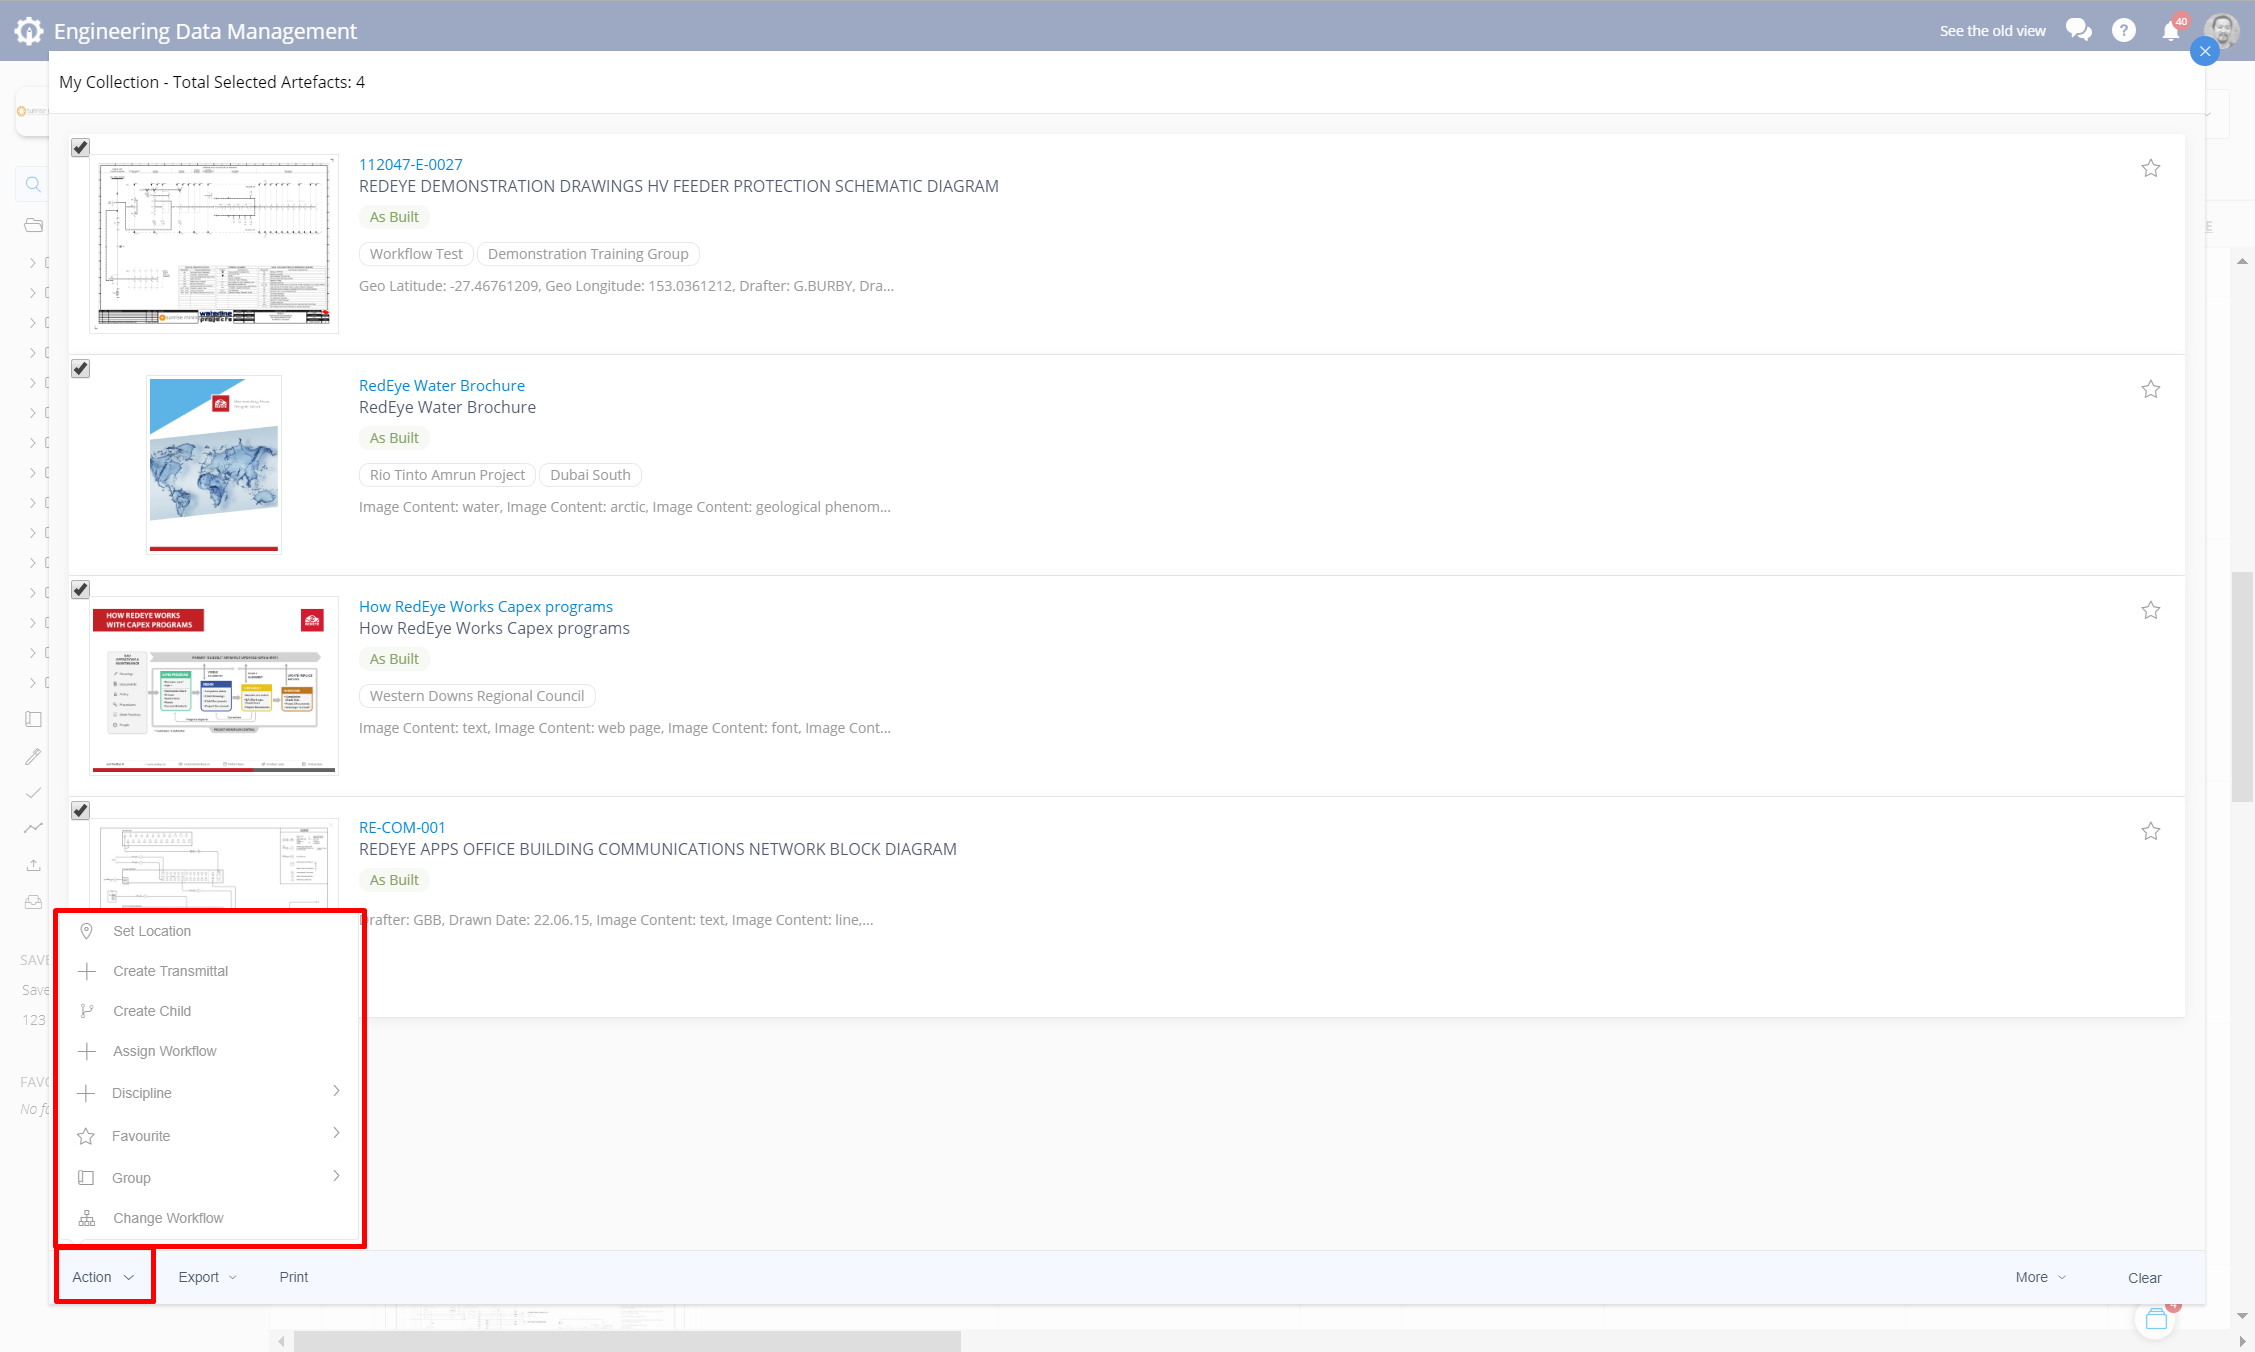Open the chat messages icon
Screen dimensions: 2255x1352
(x=2079, y=30)
